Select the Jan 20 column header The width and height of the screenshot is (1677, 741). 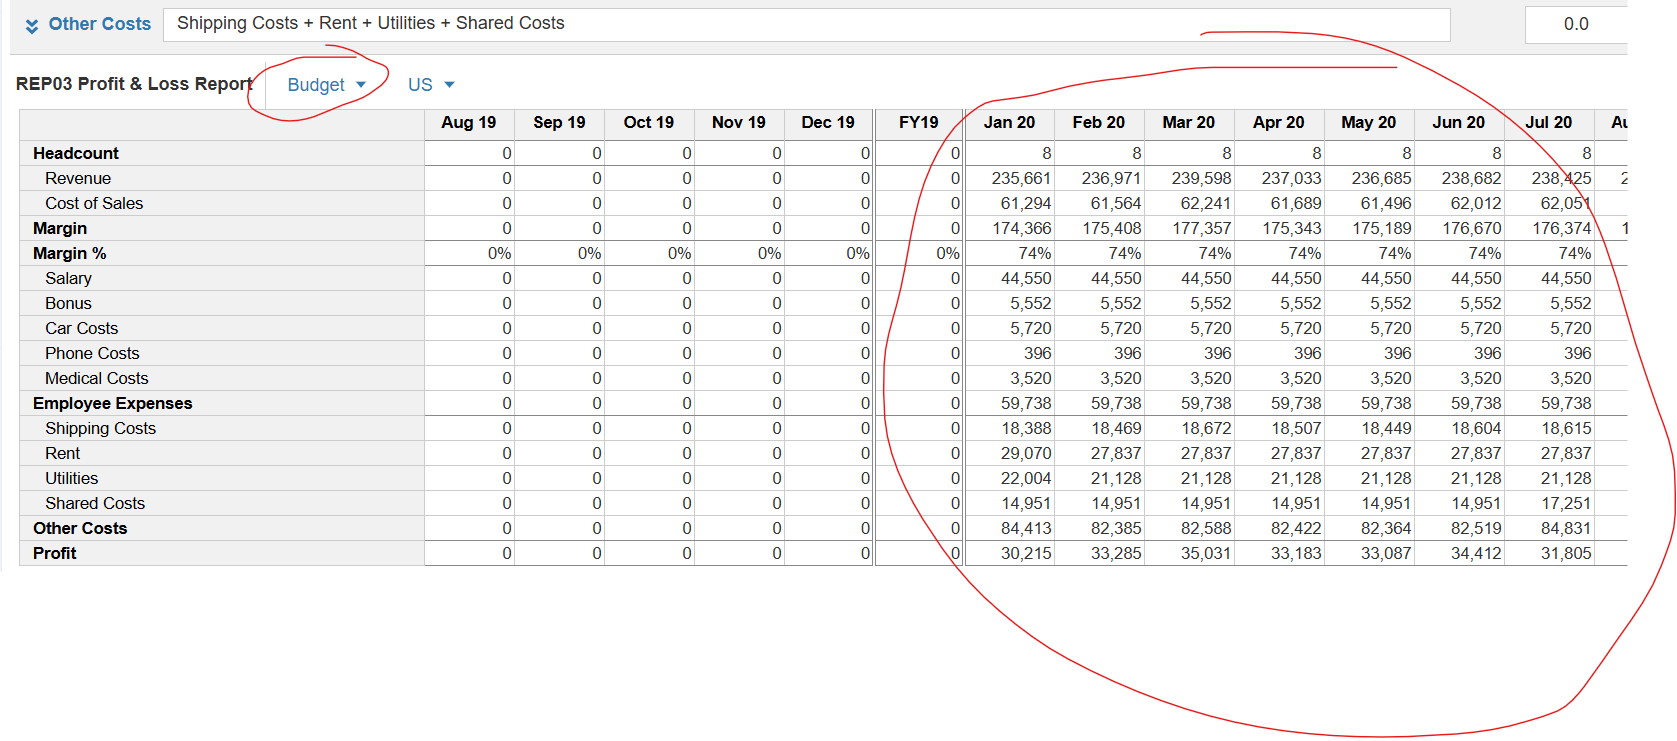[x=1009, y=123]
